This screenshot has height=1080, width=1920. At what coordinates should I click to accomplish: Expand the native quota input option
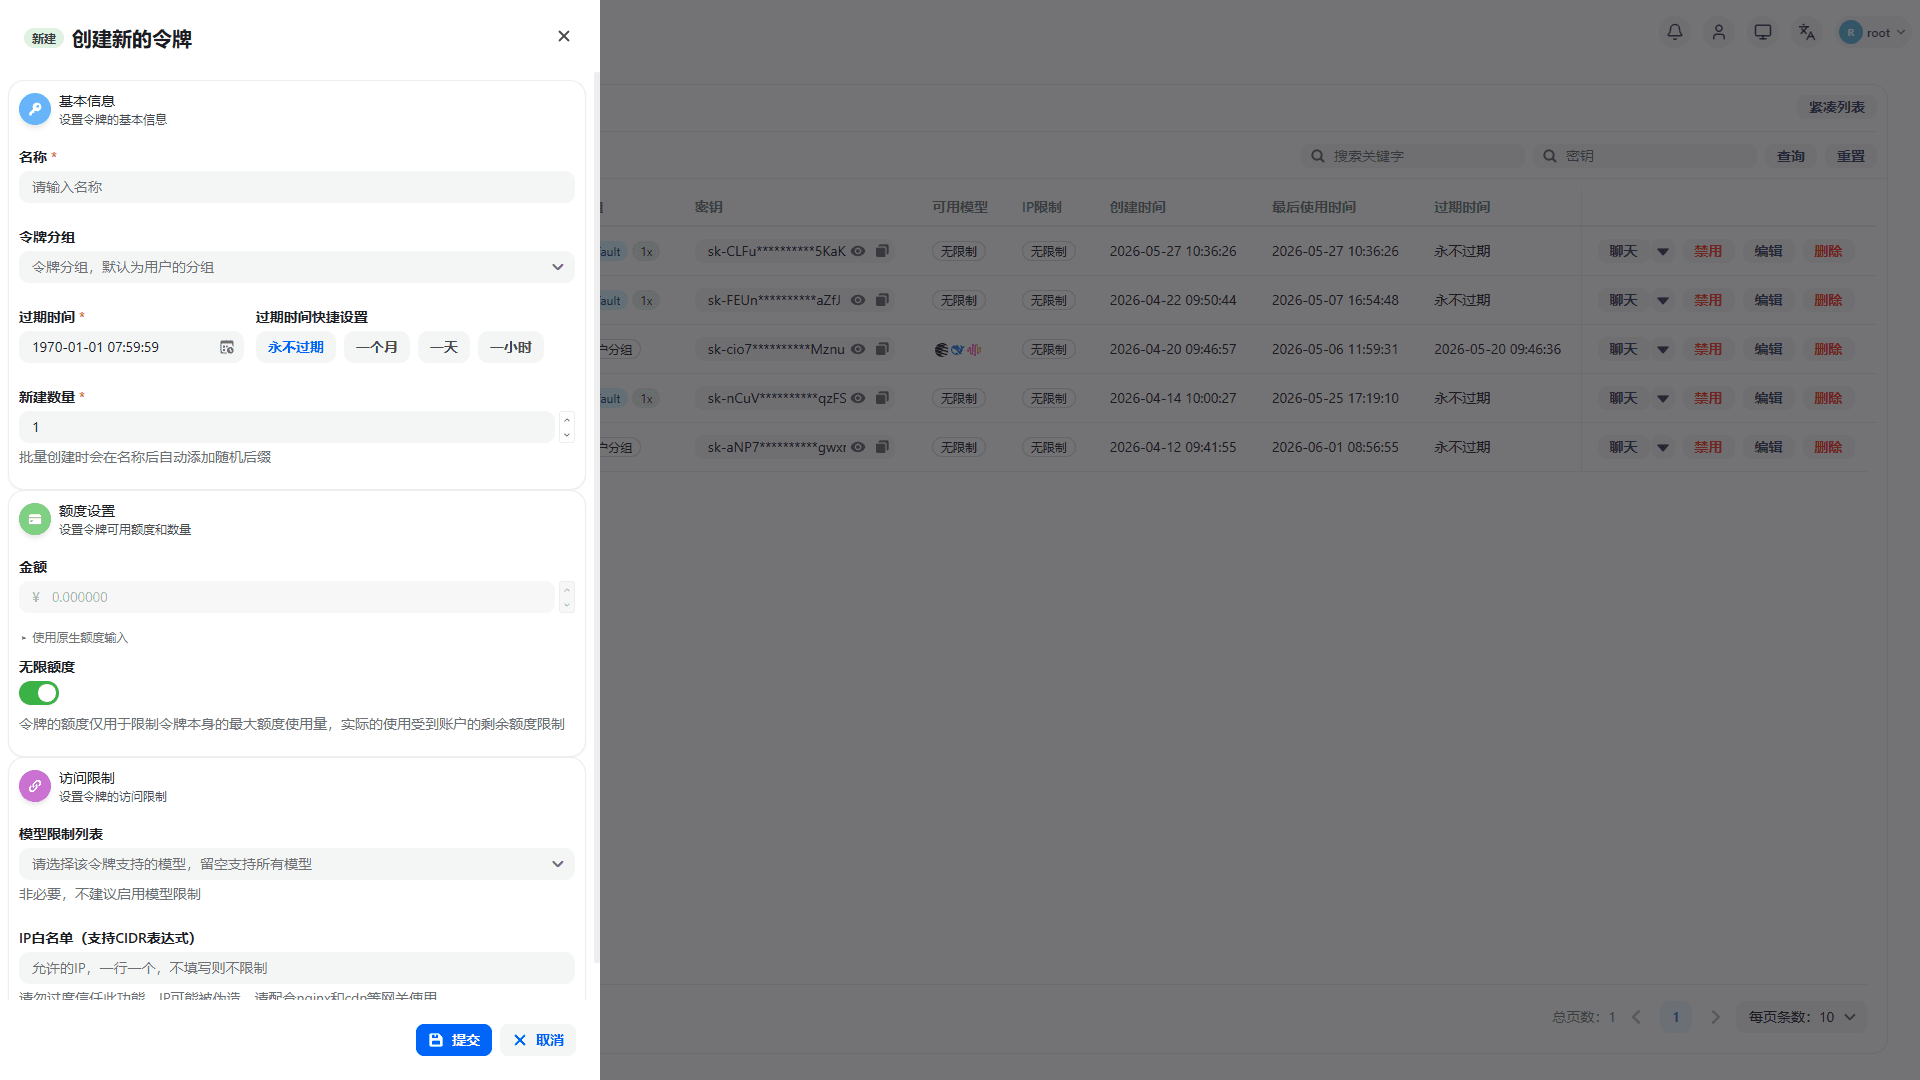click(74, 637)
